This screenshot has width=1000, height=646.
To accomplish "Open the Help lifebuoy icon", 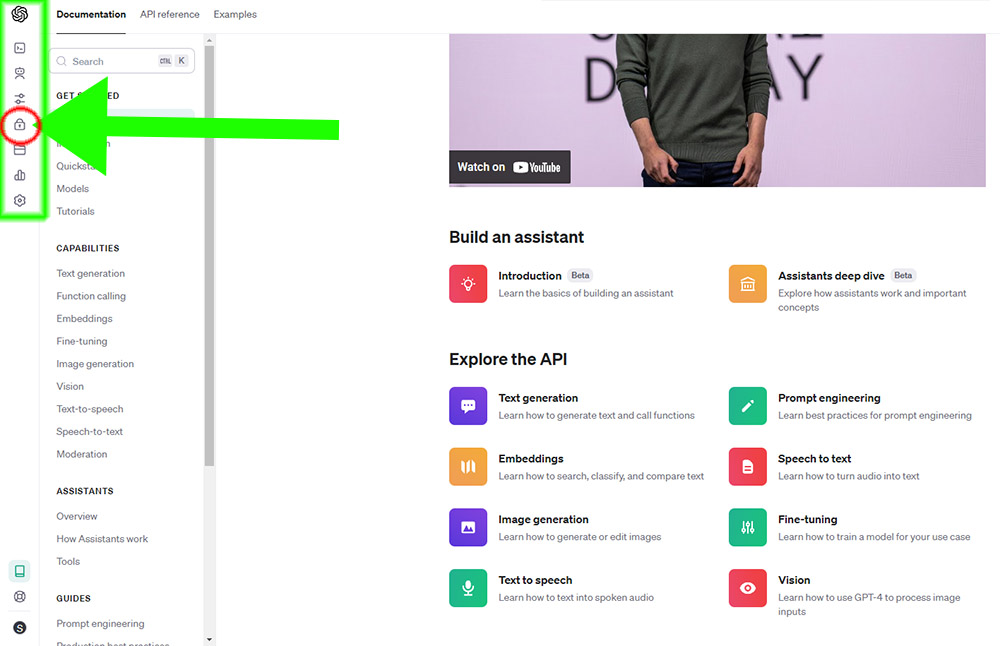I will click(20, 597).
